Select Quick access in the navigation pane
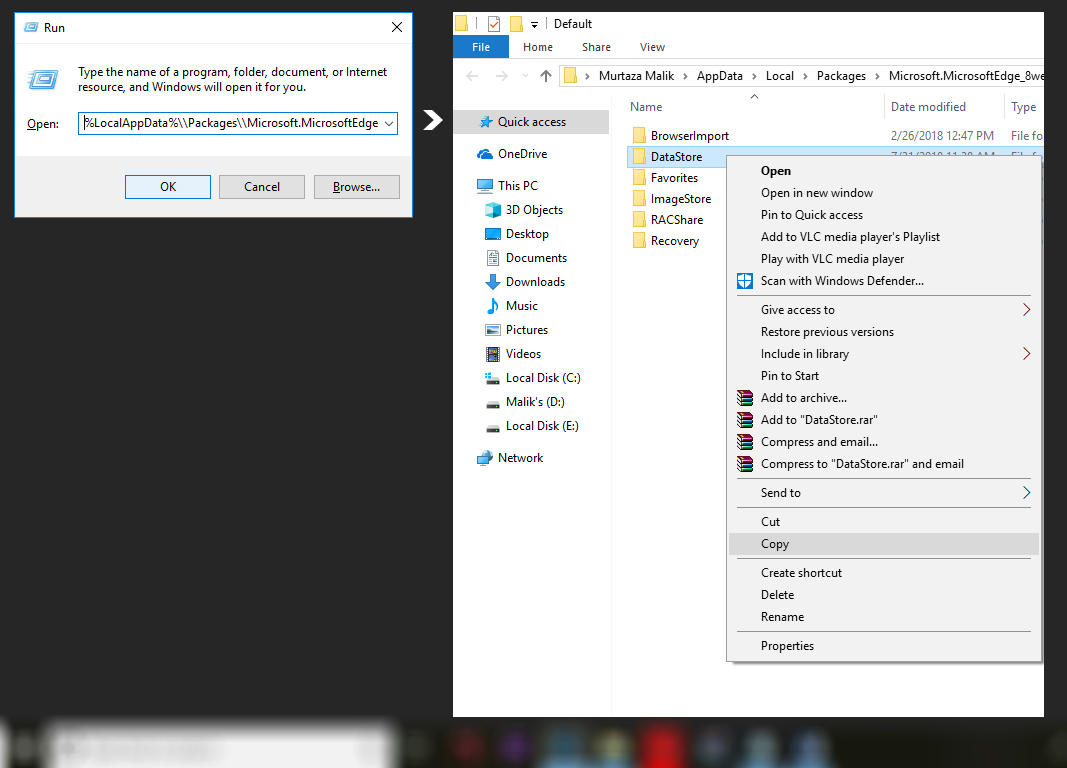Screen dimensions: 1067x768 (x=531, y=122)
